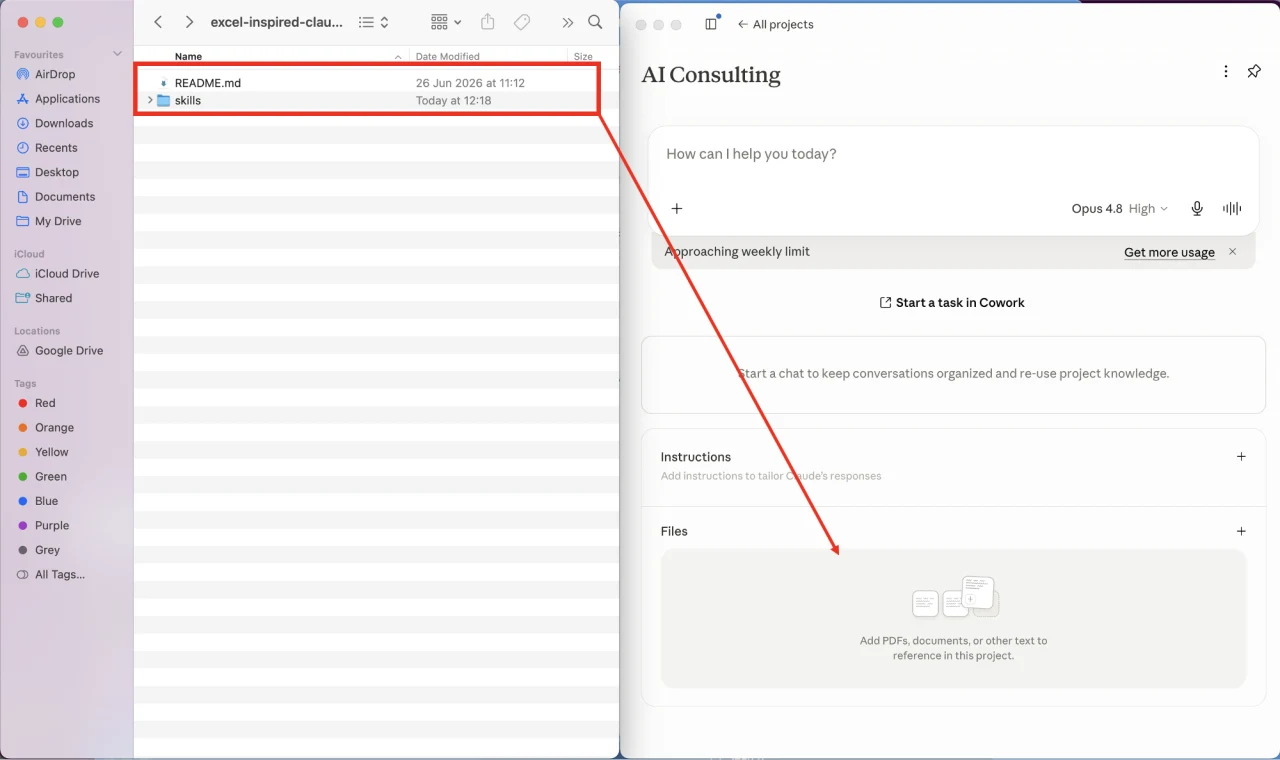Image resolution: width=1280 pixels, height=760 pixels.
Task: Open attachment plus menu in chat
Action: pyautogui.click(x=677, y=208)
